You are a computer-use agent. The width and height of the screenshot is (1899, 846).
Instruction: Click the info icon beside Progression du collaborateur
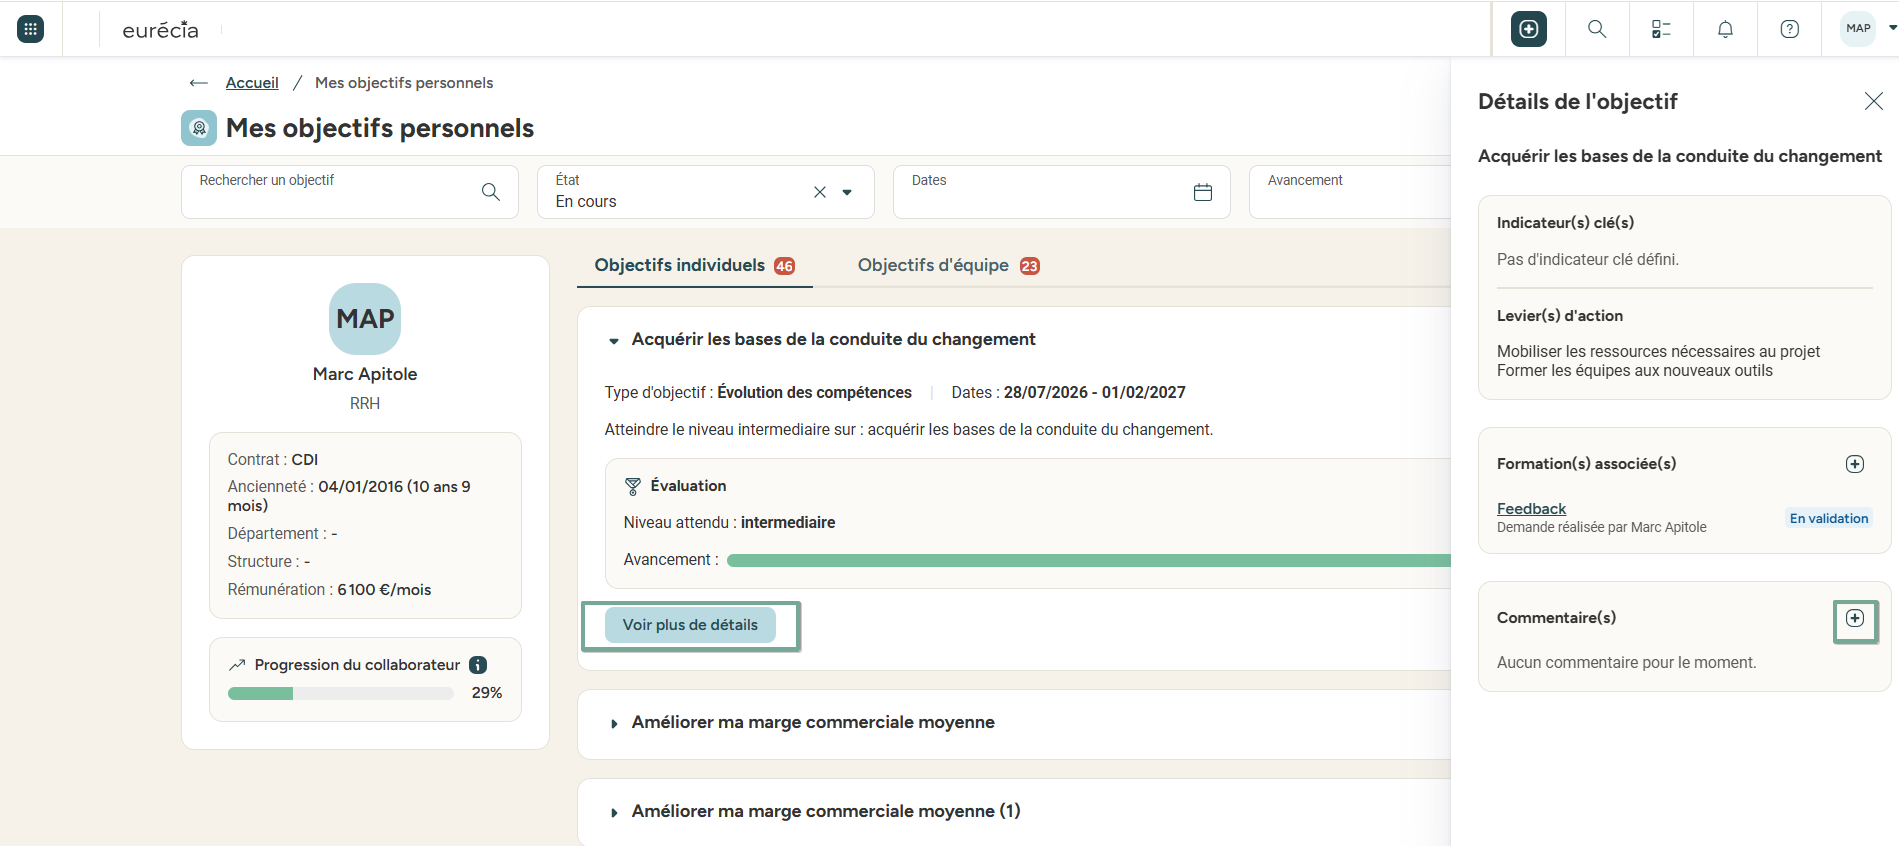478,665
